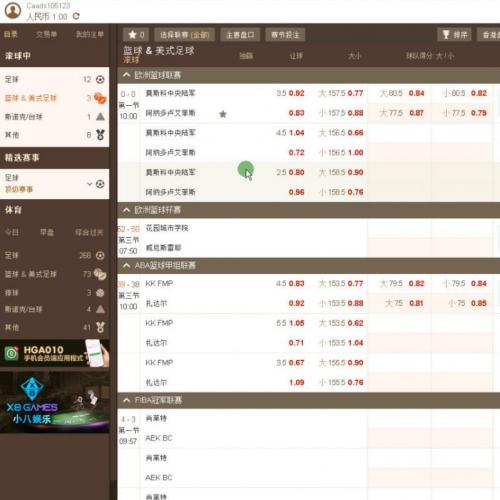This screenshot has width=500, height=500.
Task: Select live basketball & American football icon
Action: click(x=100, y=98)
